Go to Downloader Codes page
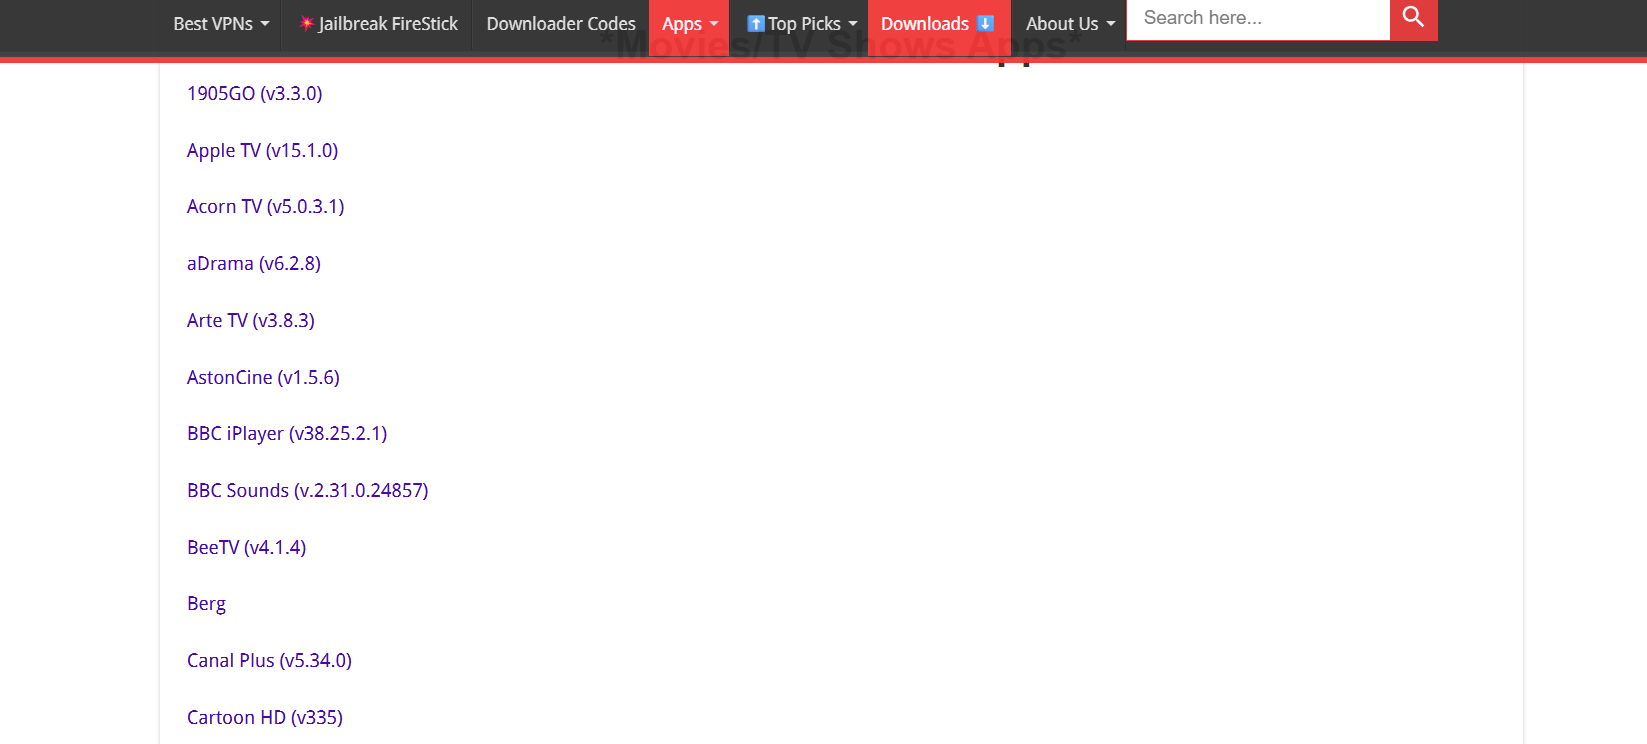The image size is (1647, 744). click(x=561, y=24)
